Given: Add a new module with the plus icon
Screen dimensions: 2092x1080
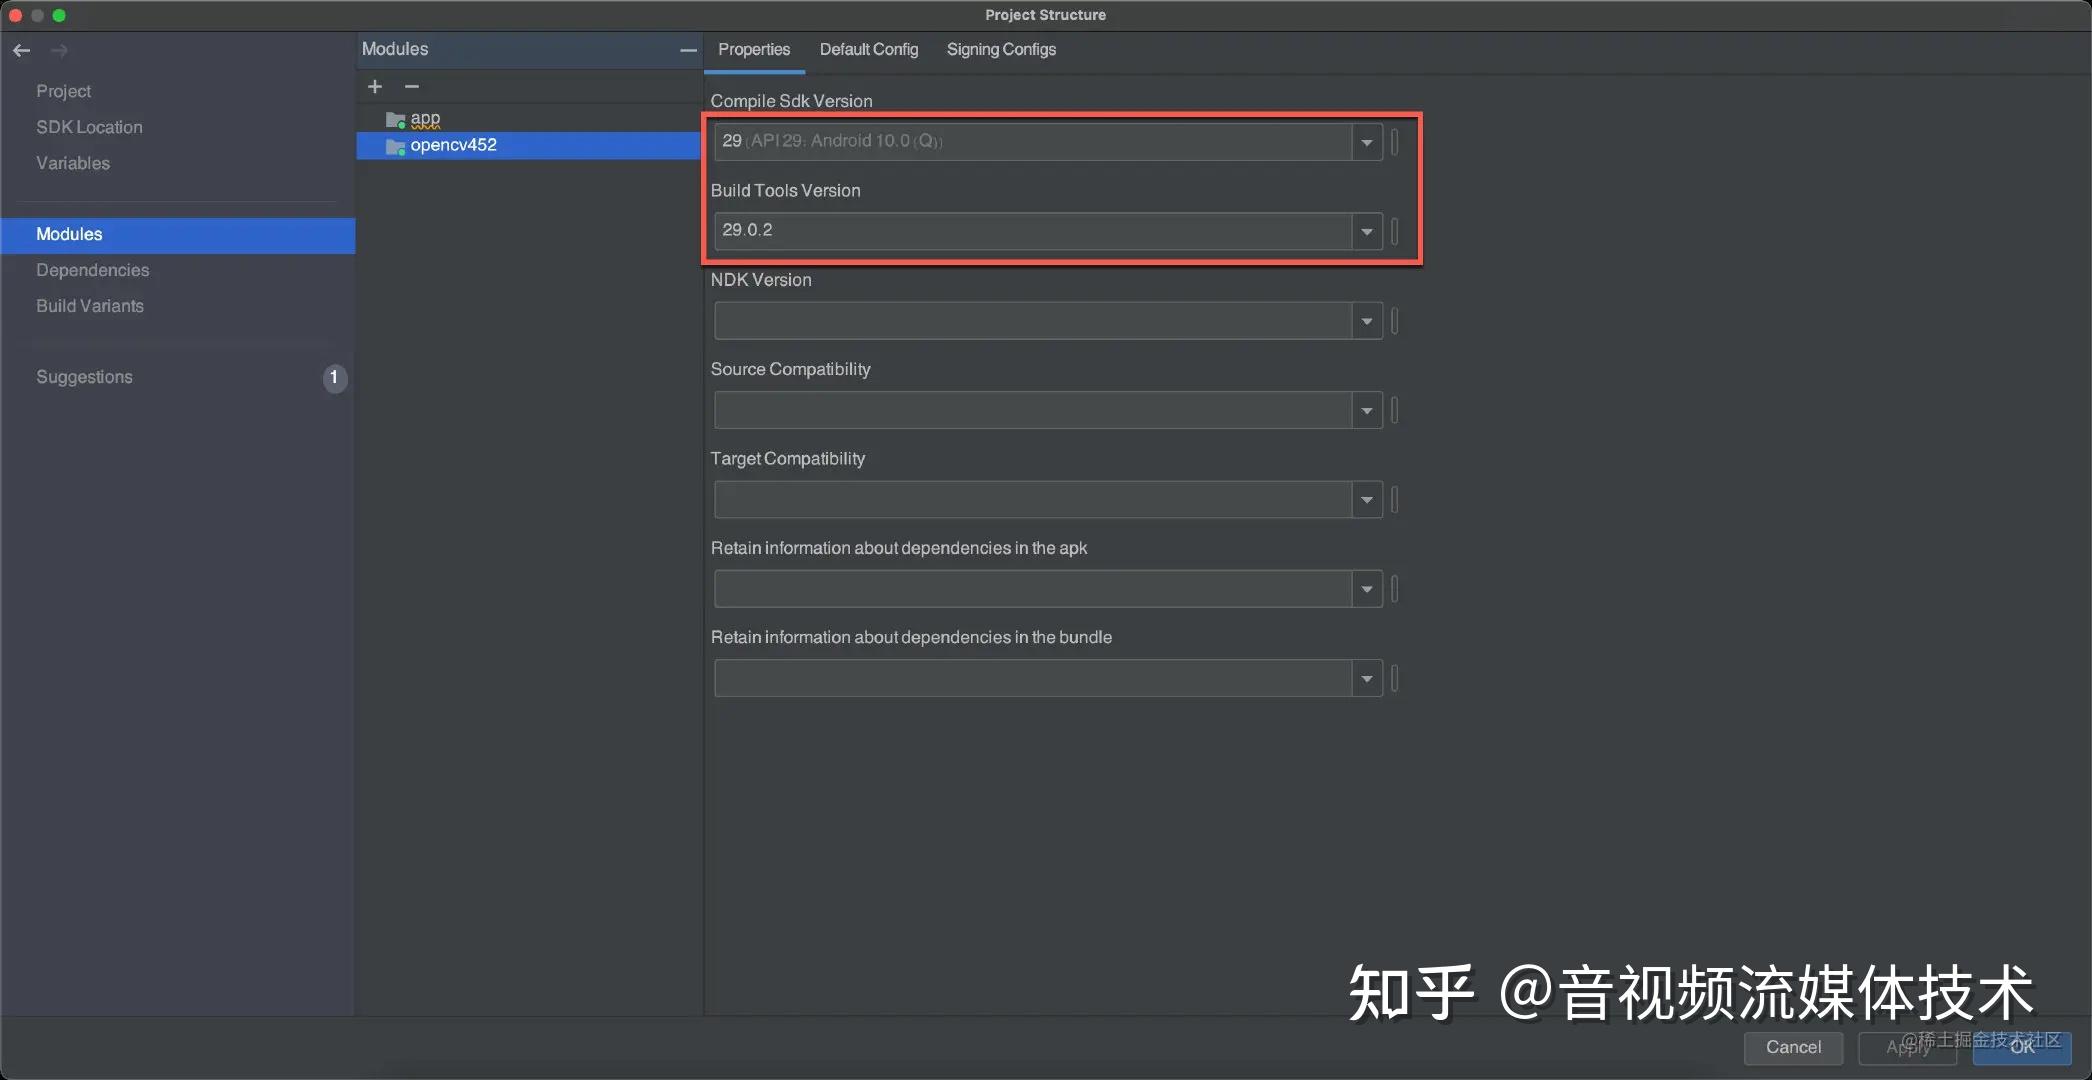Looking at the screenshot, I should coord(375,87).
